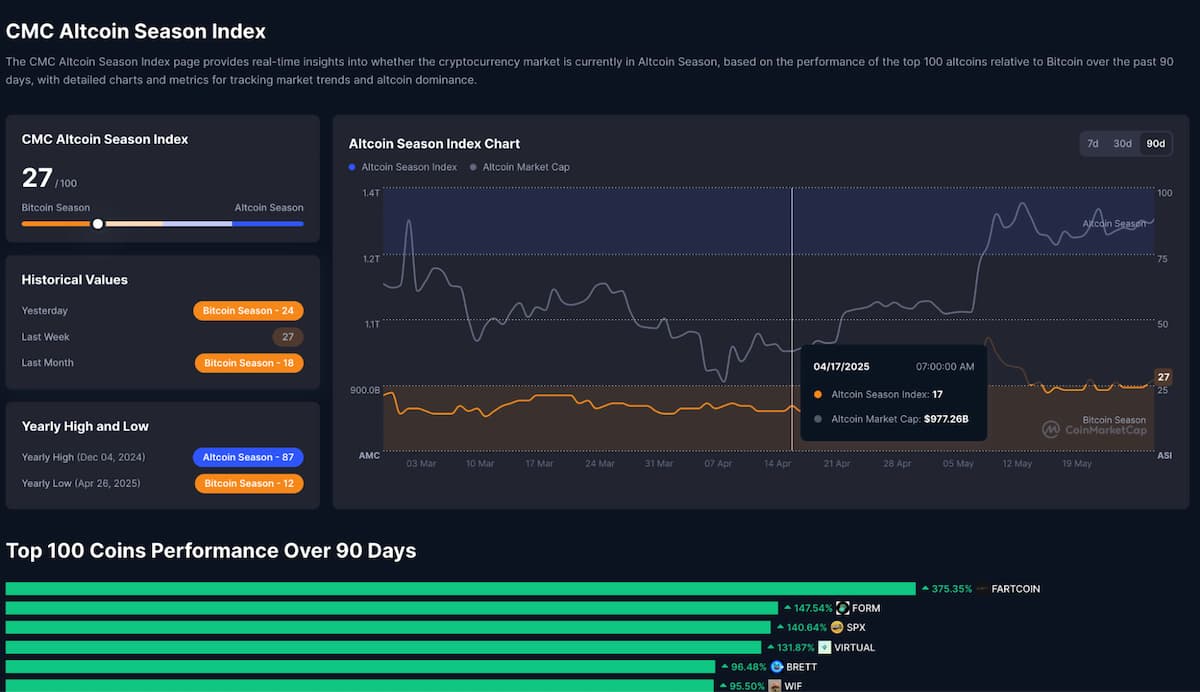Click the season index slider handle
Image resolution: width=1200 pixels, height=692 pixels.
click(97, 223)
